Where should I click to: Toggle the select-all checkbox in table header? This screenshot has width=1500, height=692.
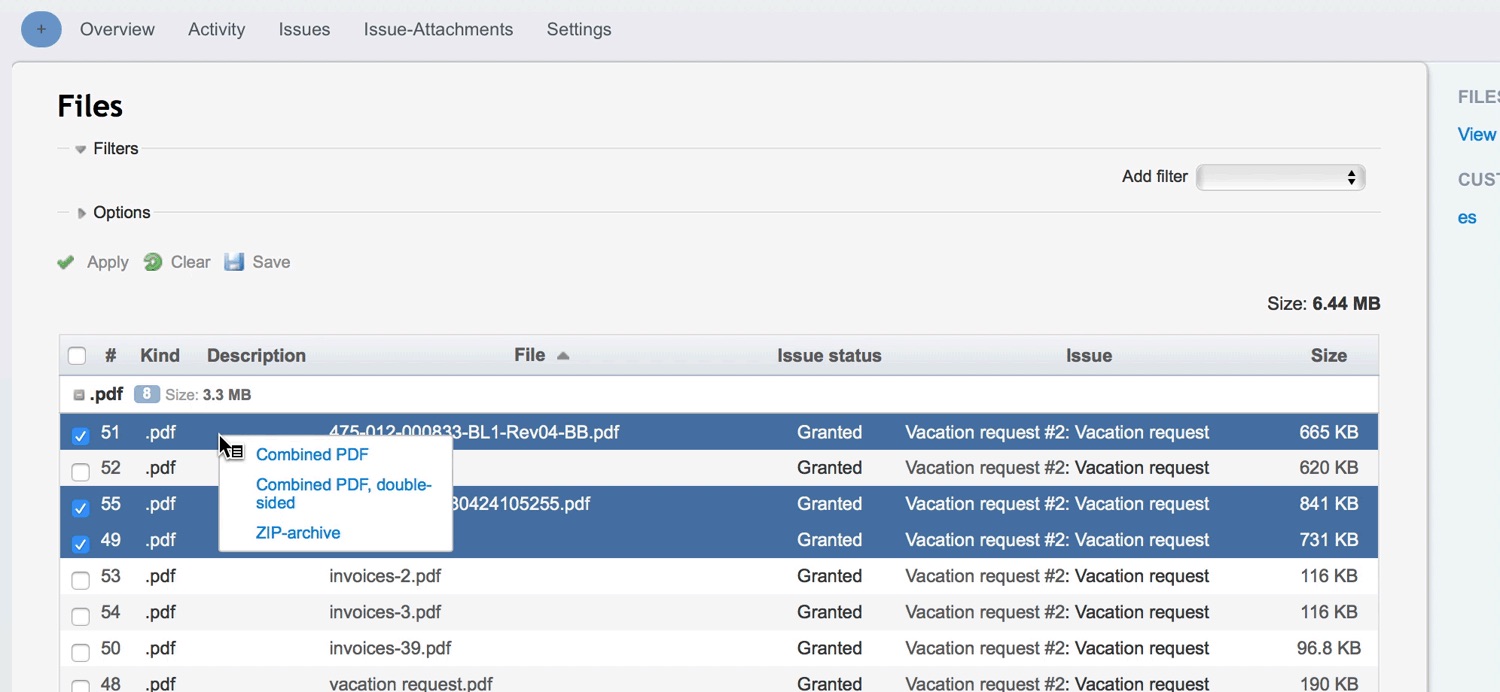77,356
